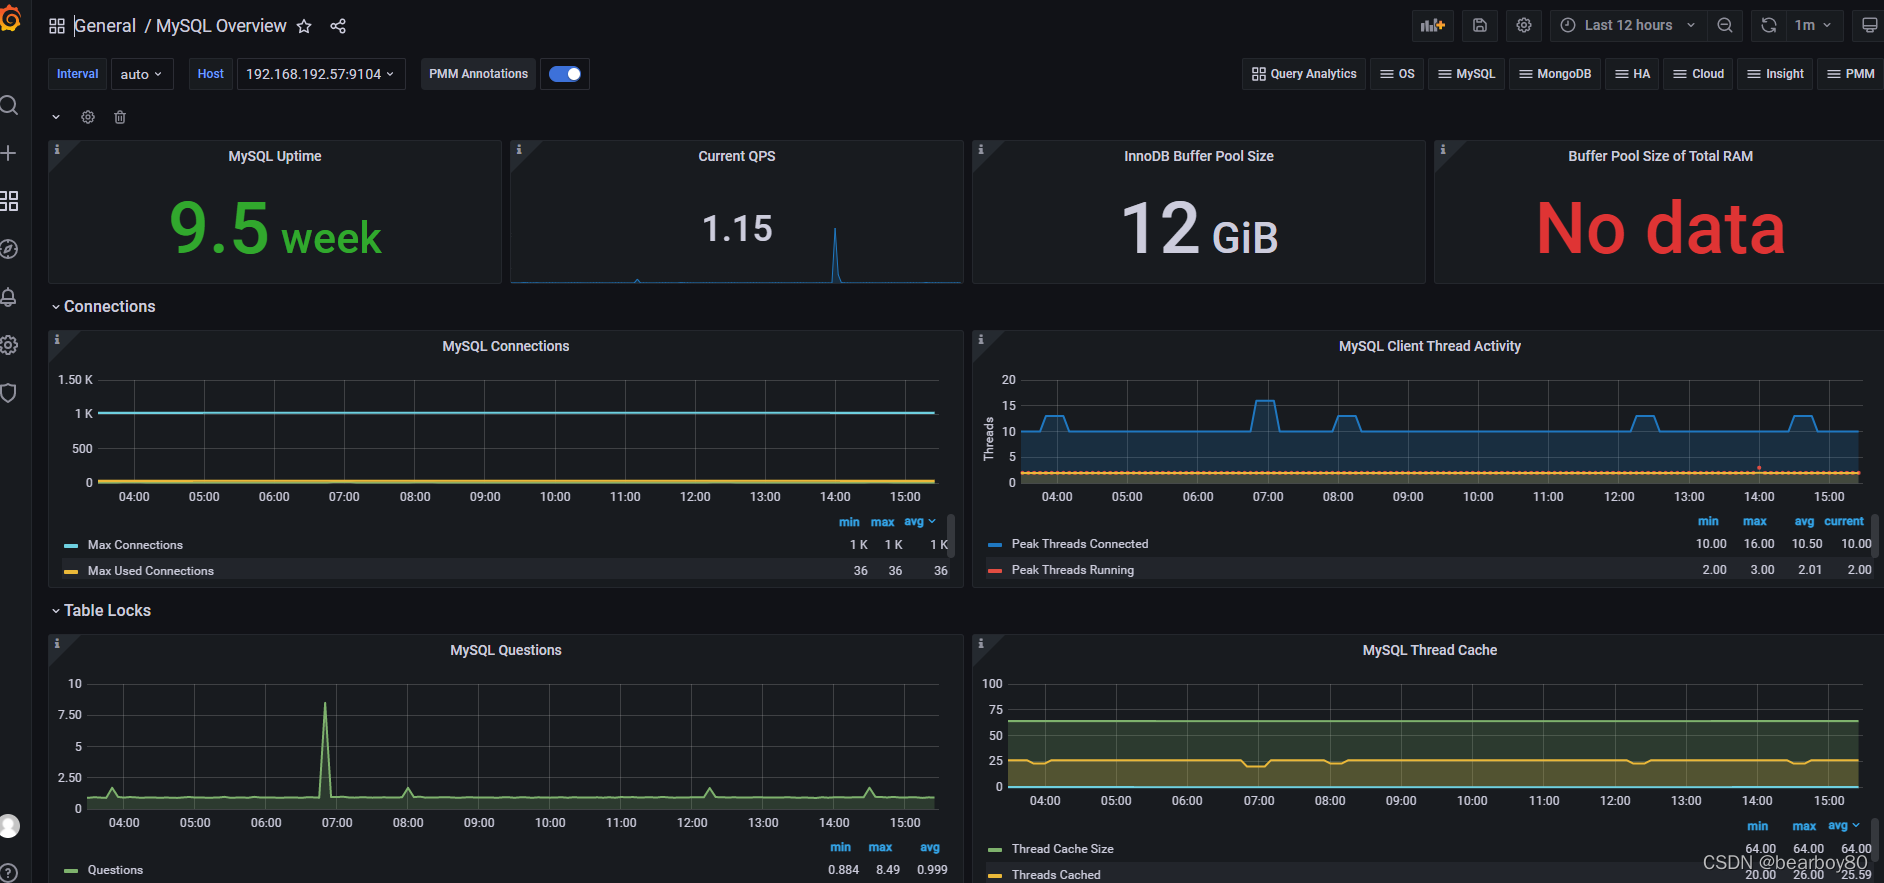Toggle the PMM Annotations switch
1884x883 pixels.
coord(565,74)
